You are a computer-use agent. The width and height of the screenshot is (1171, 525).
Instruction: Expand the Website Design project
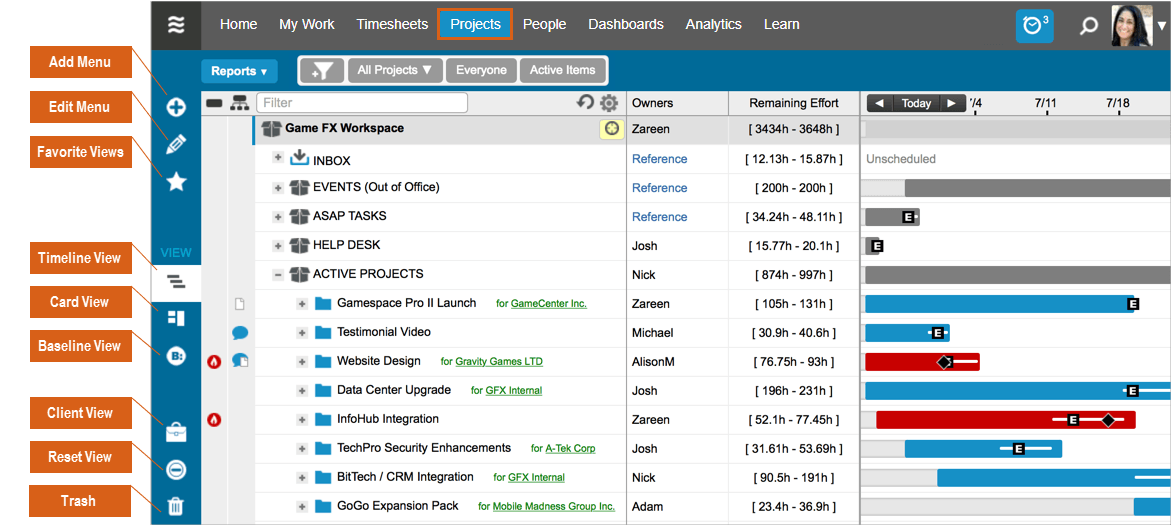coord(302,362)
